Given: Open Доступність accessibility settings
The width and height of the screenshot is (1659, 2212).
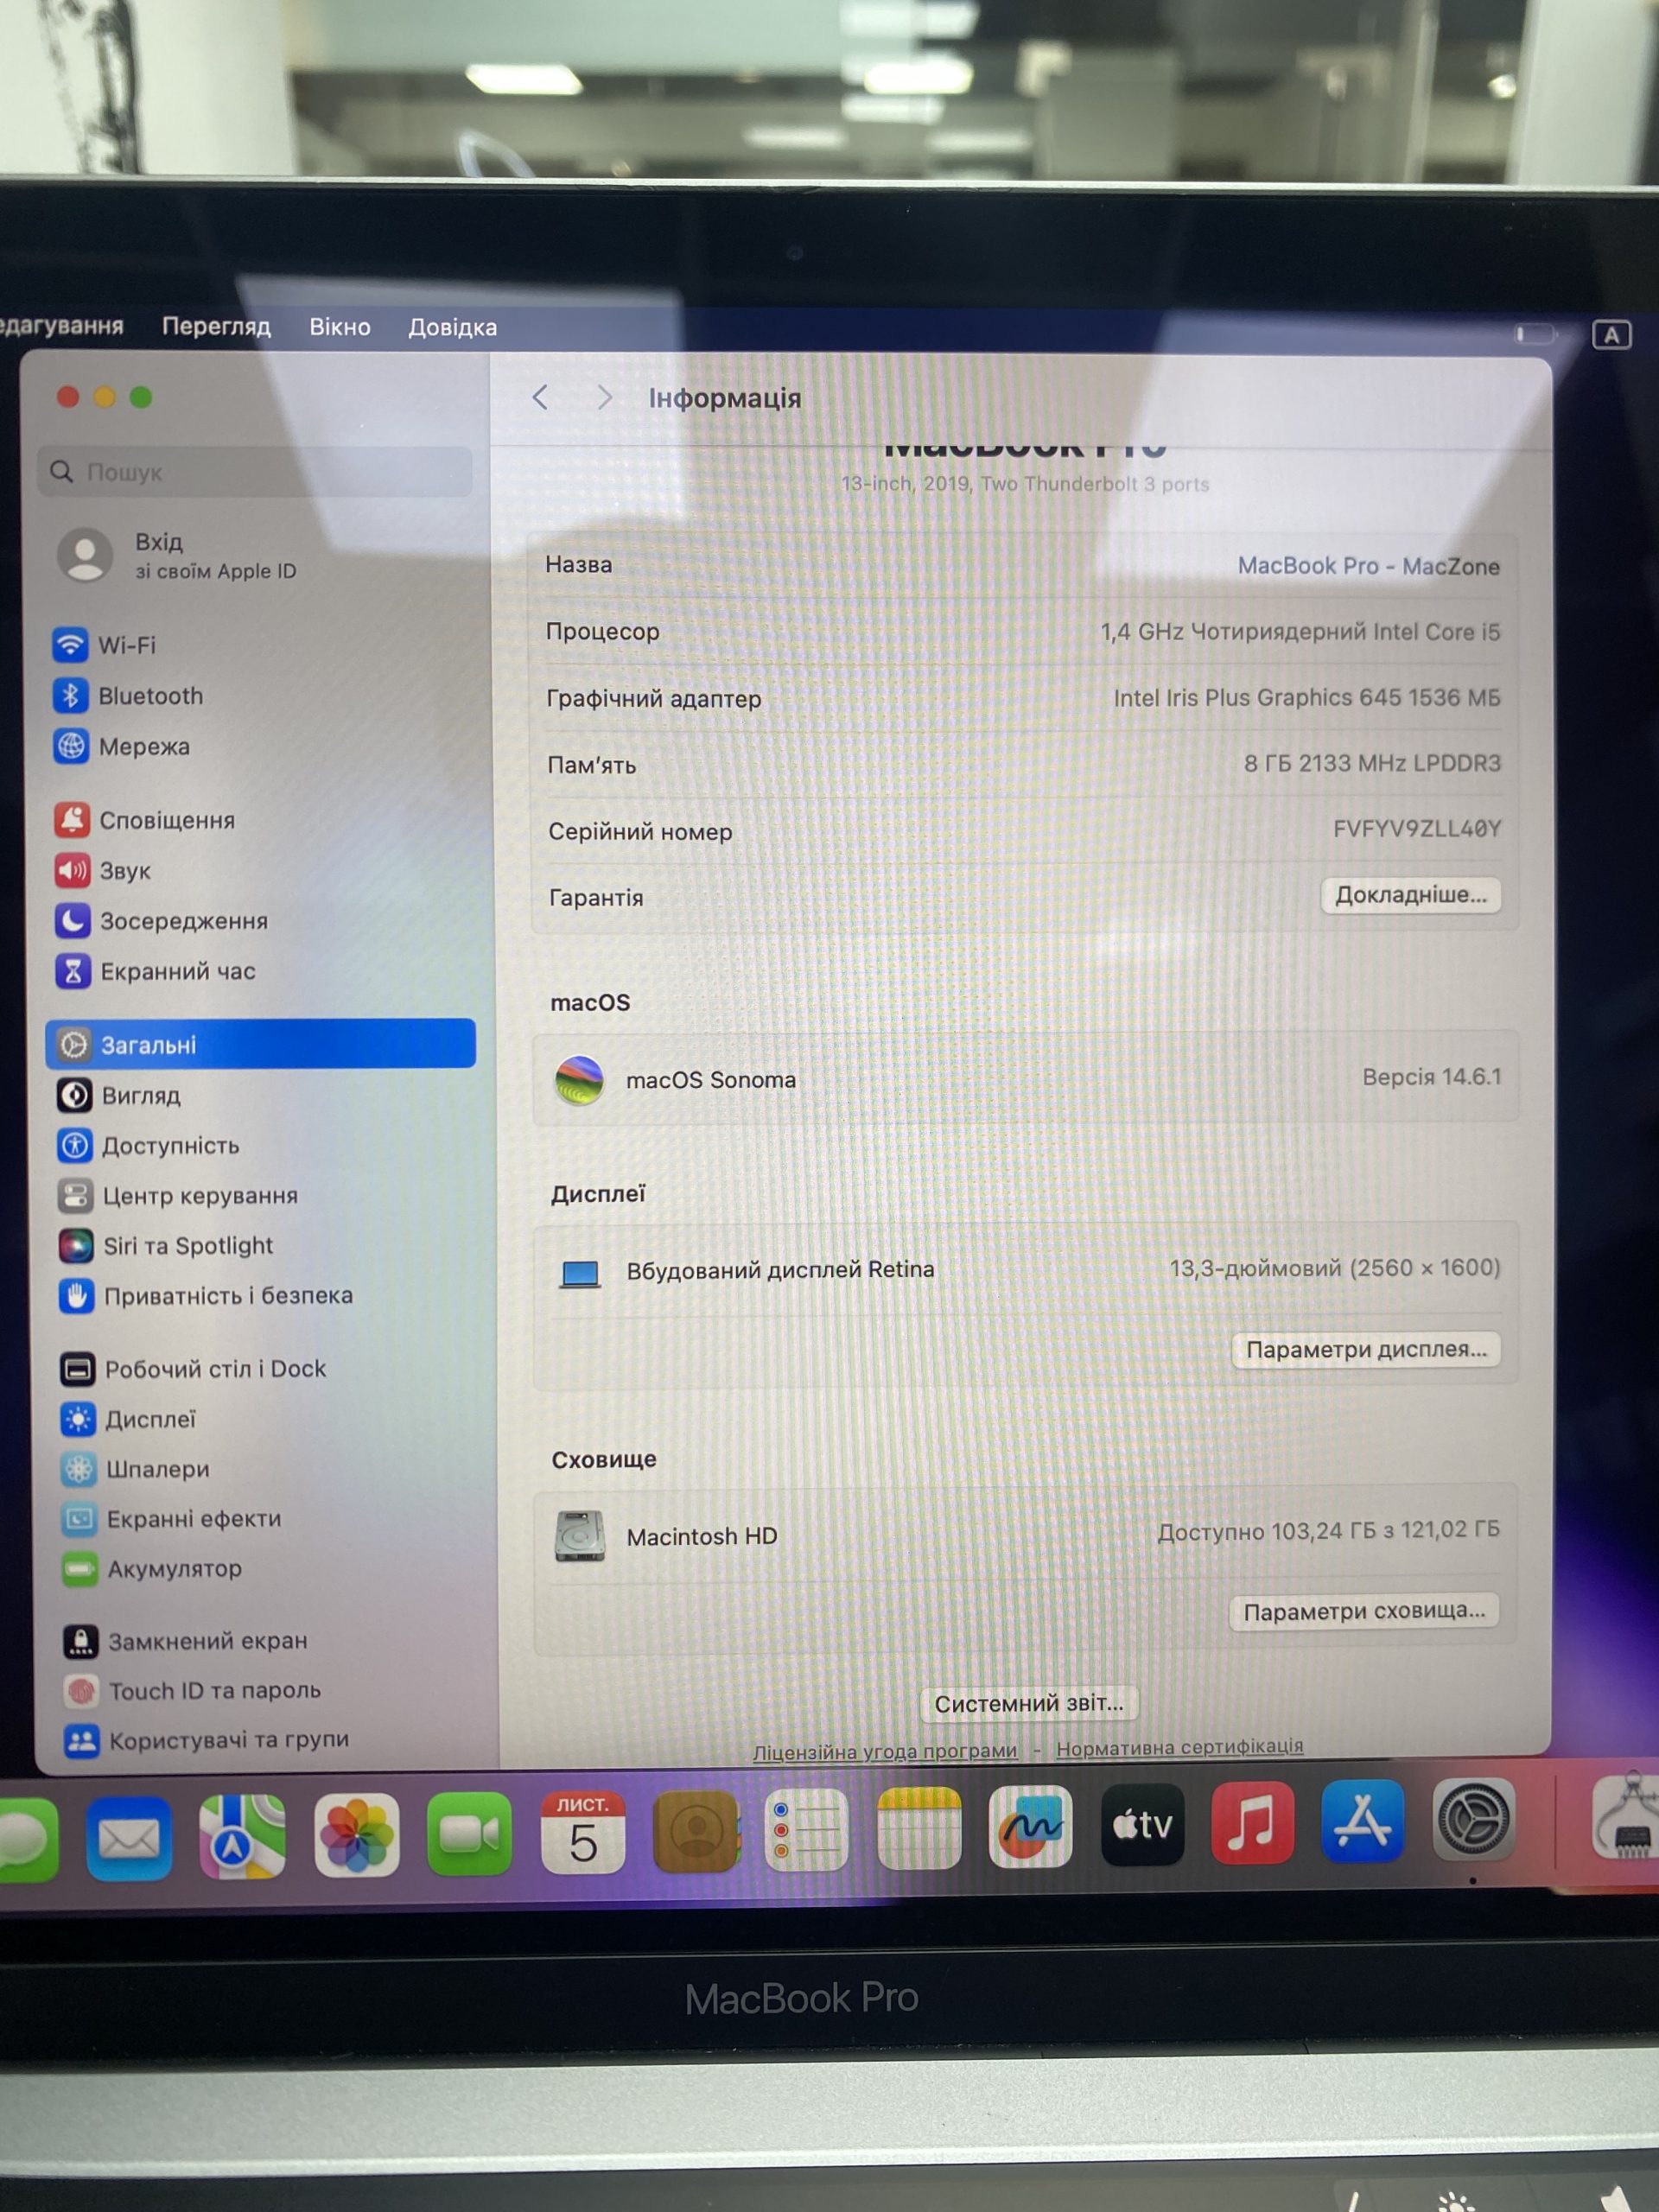Looking at the screenshot, I should [x=149, y=1145].
